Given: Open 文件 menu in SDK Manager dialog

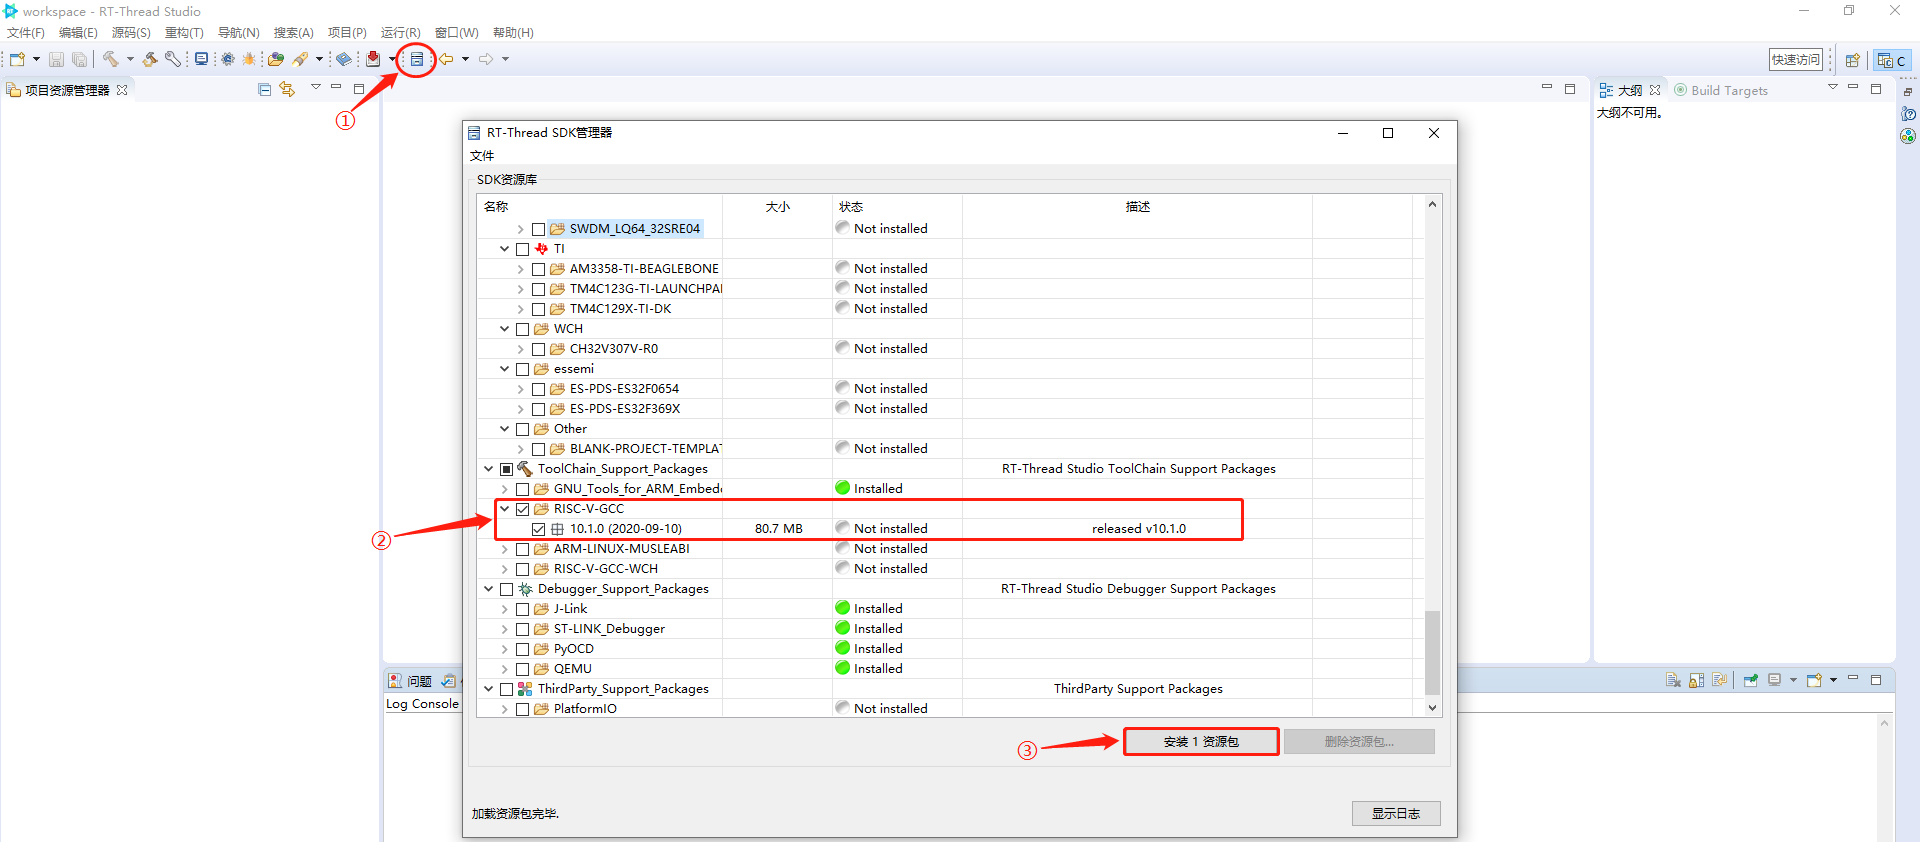Looking at the screenshot, I should [x=482, y=156].
